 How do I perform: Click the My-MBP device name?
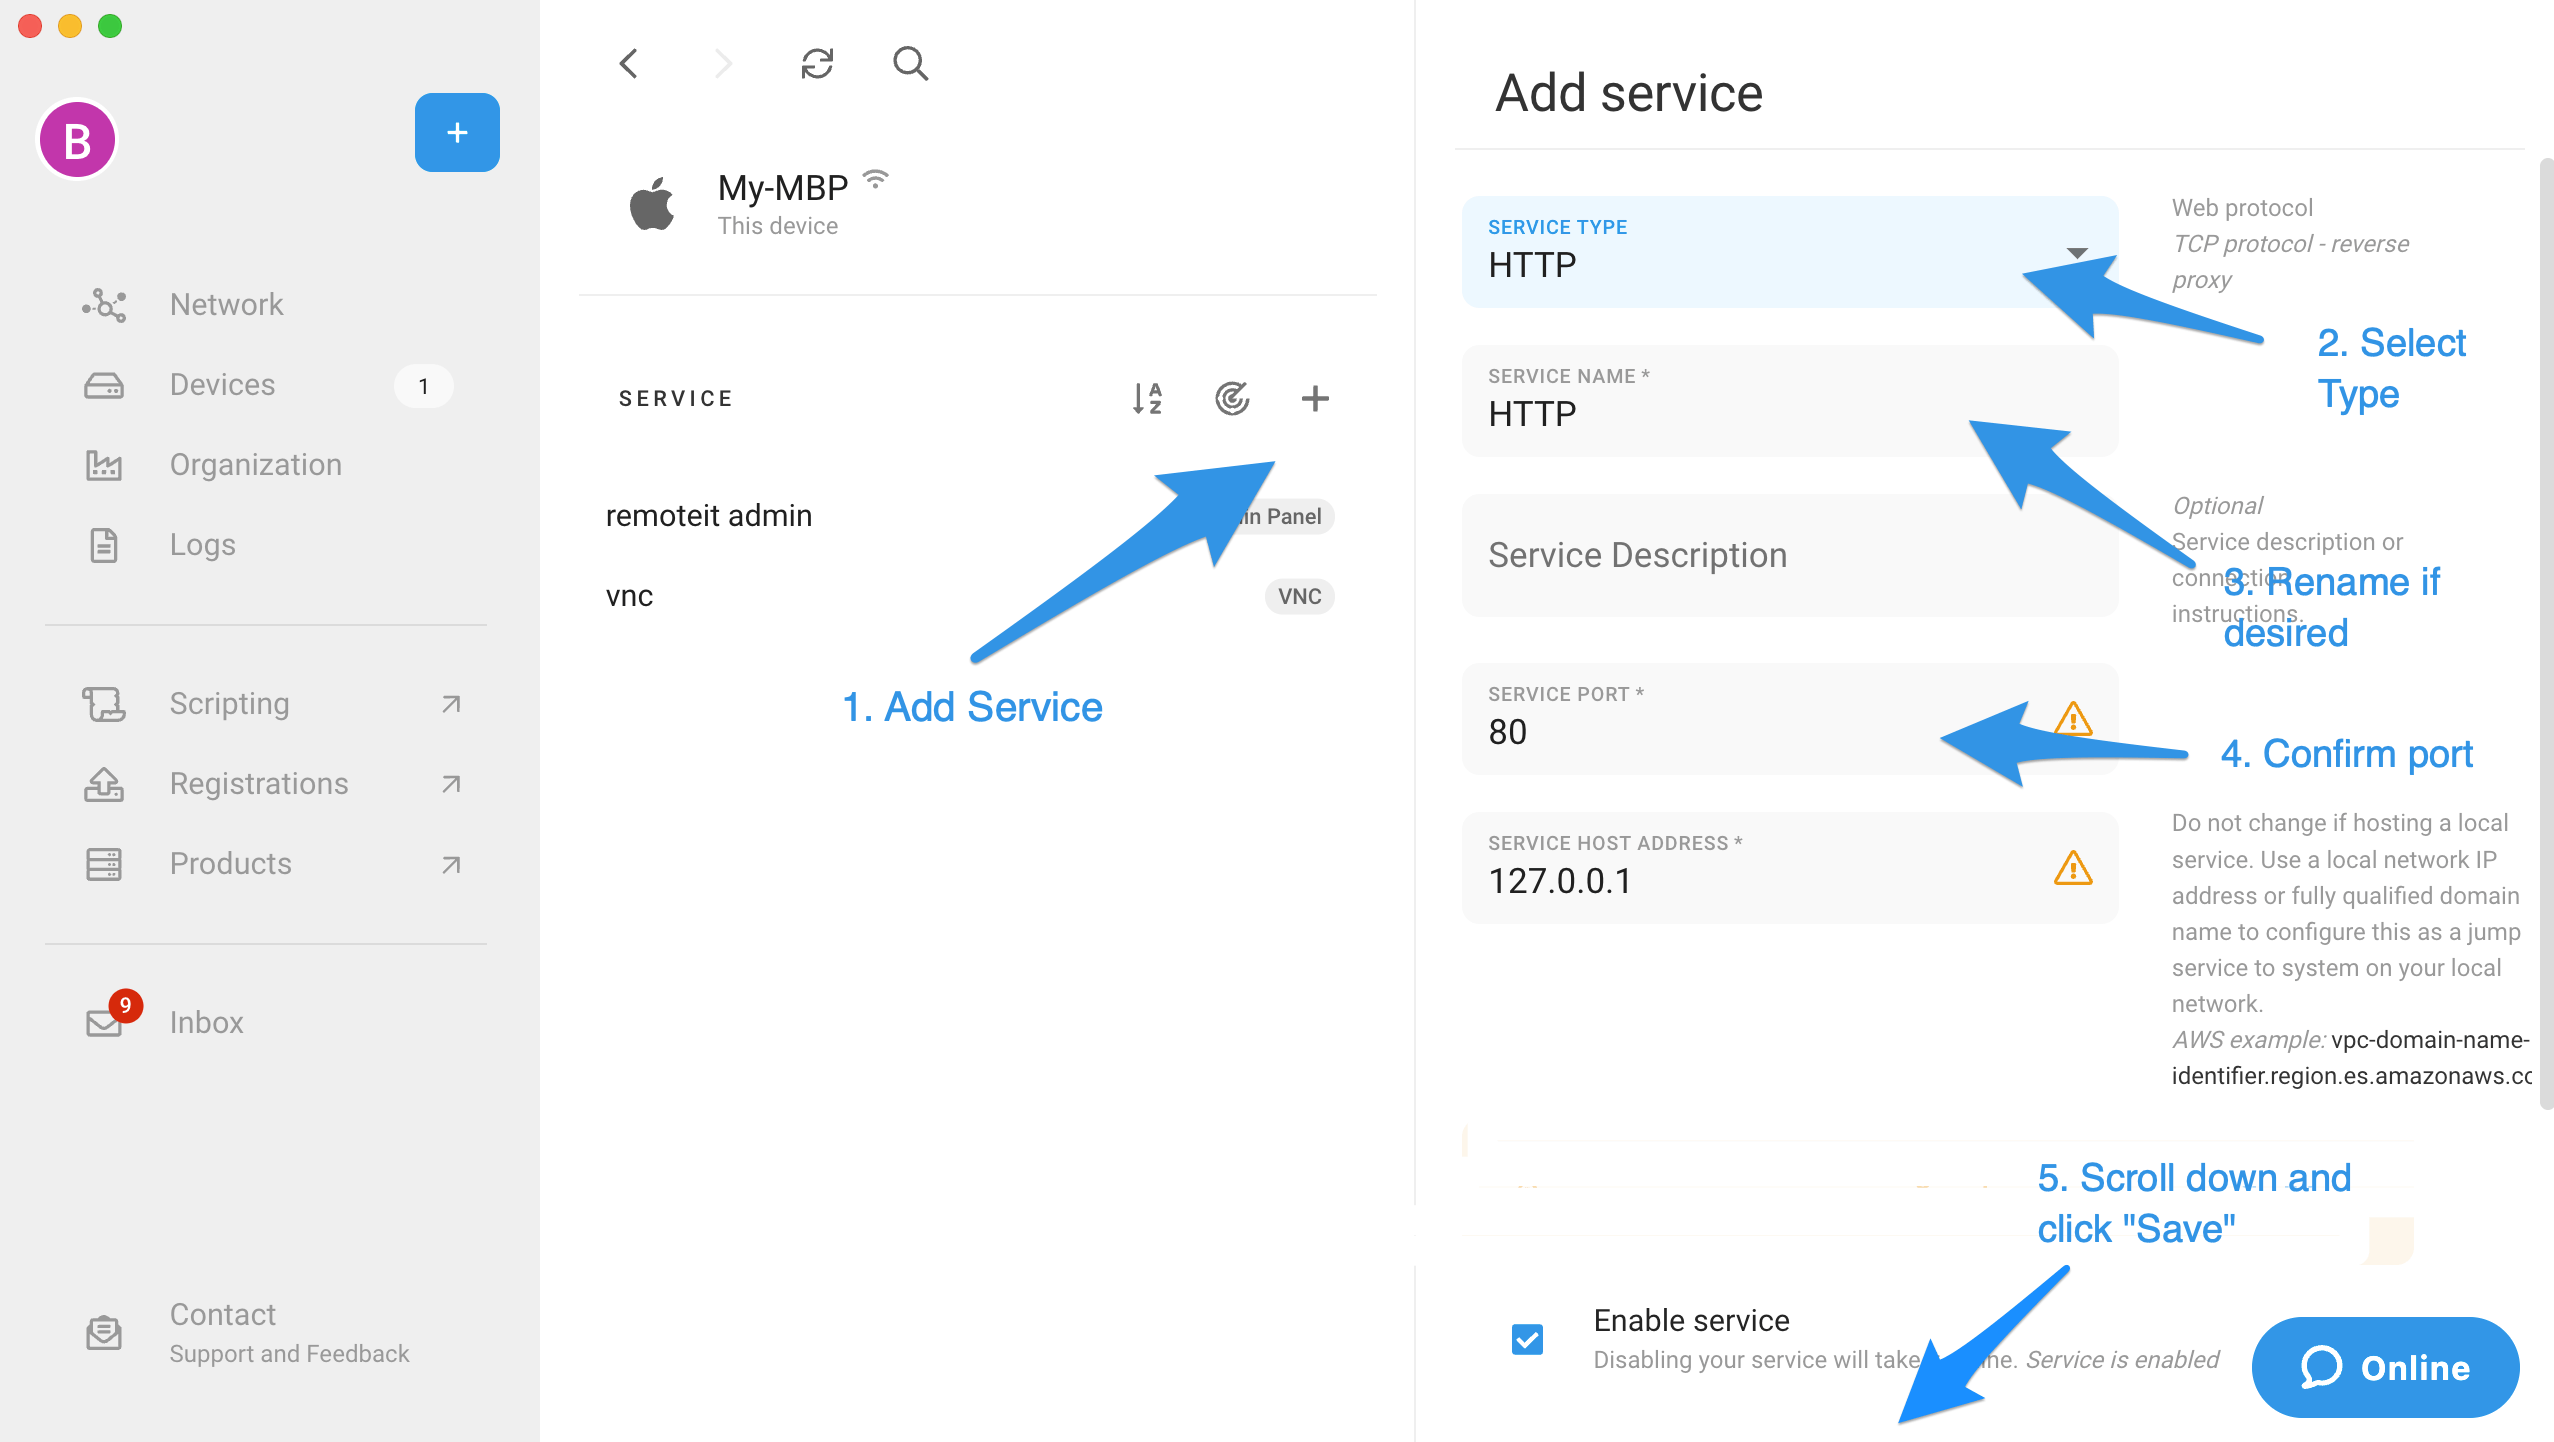(782, 188)
